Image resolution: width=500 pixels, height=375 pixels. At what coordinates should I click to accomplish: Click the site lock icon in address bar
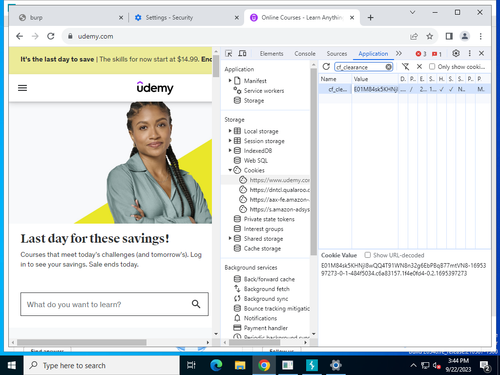tap(70, 36)
